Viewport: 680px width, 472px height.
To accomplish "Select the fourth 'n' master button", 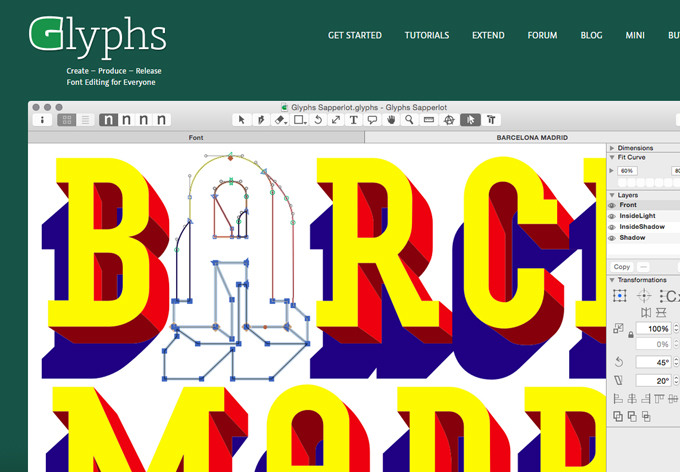I will [161, 120].
